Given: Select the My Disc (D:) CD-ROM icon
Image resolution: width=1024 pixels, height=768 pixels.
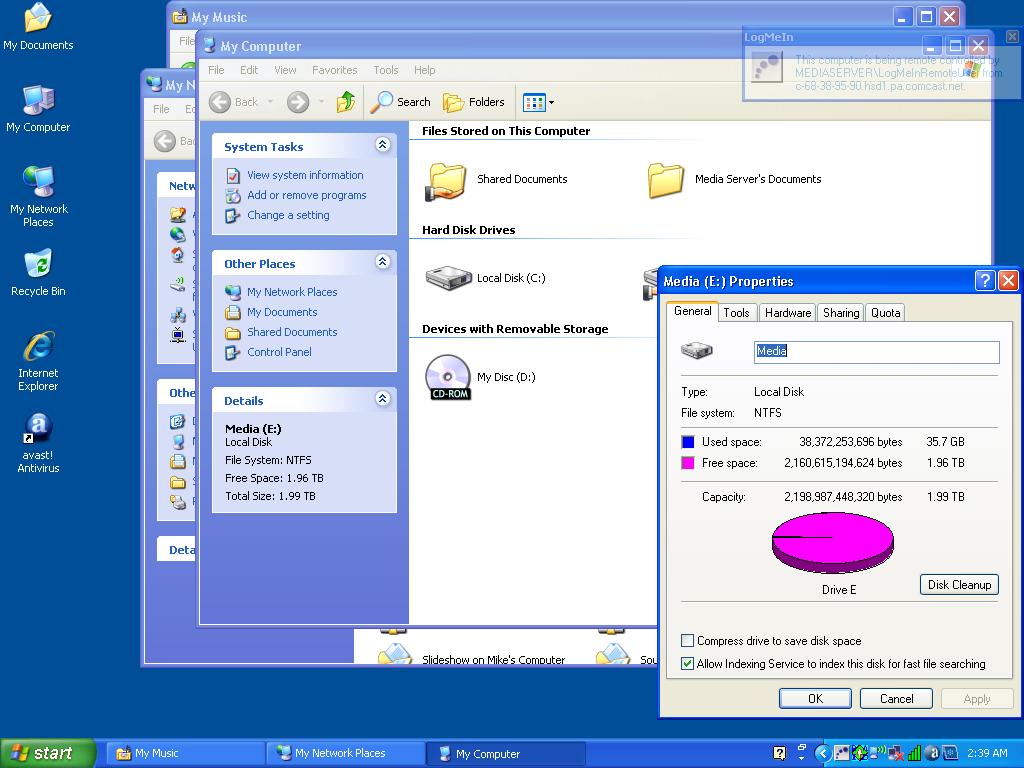Looking at the screenshot, I should pos(447,377).
